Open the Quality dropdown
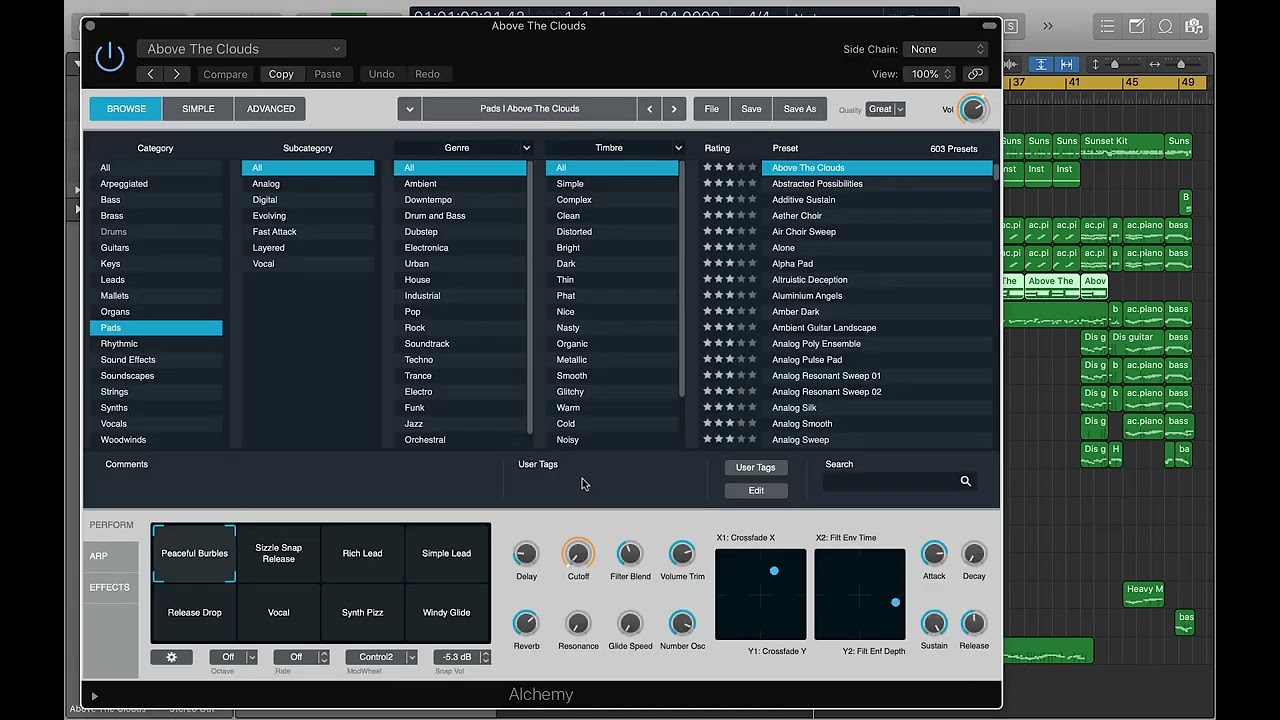Screen dimensions: 1280x720 tap(886, 109)
